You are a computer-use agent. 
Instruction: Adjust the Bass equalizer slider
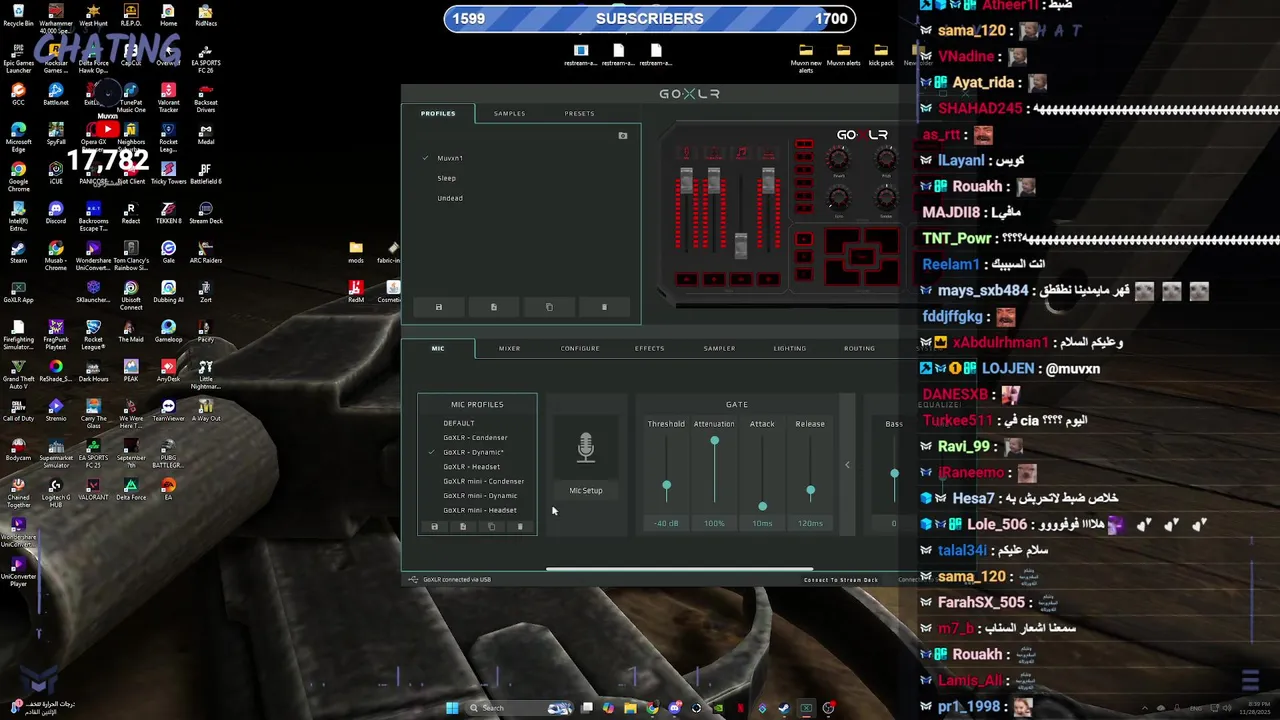894,473
